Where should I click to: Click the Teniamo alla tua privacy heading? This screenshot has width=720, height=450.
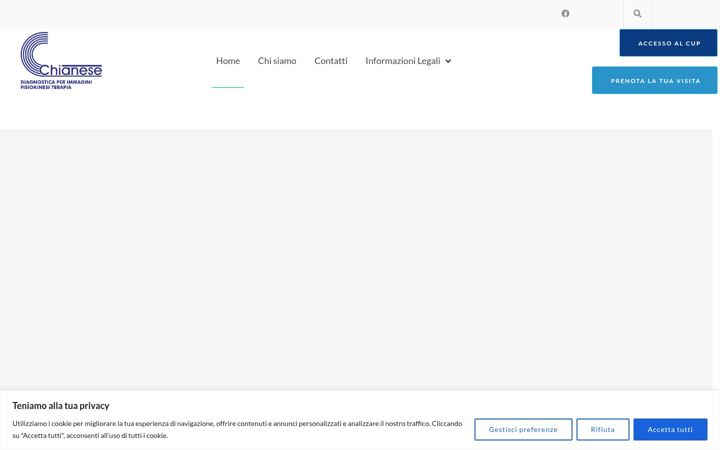click(x=61, y=405)
